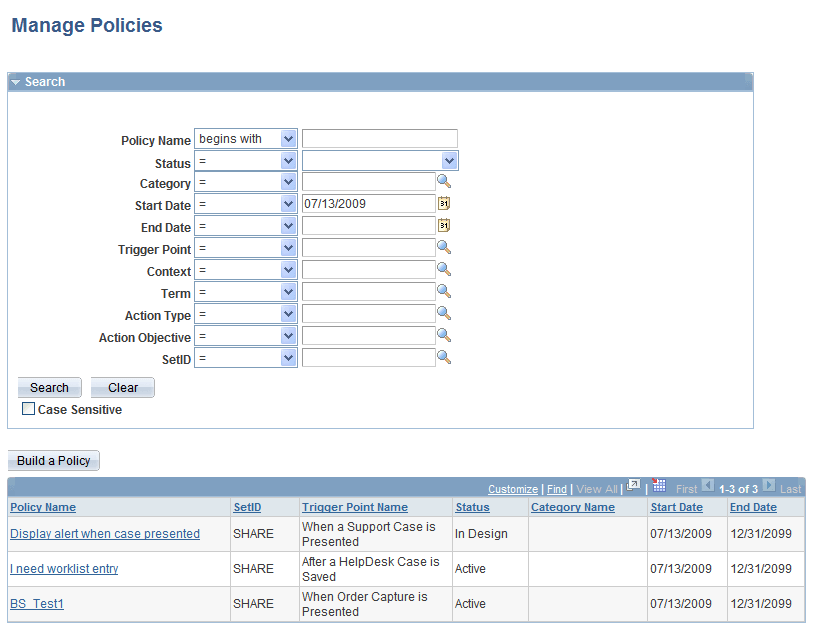Open the SetID lookup magnifier
Image resolution: width=815 pixels, height=634 pixels.
coord(444,356)
